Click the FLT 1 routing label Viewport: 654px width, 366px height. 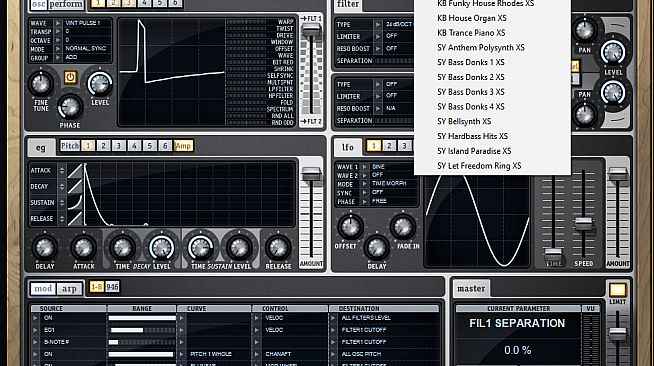tap(311, 19)
